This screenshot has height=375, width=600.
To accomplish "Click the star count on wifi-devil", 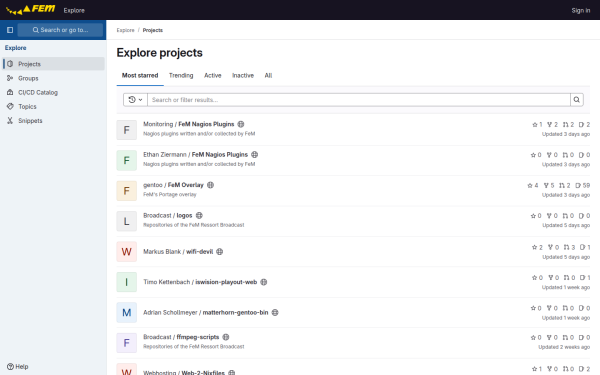I will click(537, 247).
